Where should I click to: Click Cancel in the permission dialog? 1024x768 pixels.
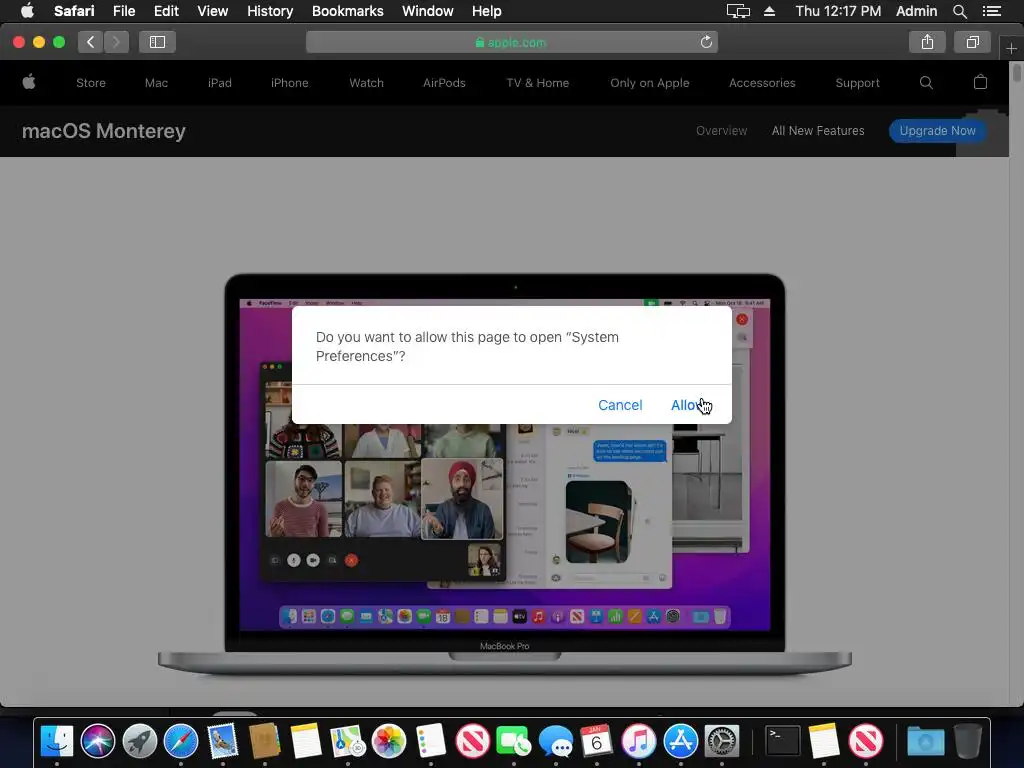(620, 405)
